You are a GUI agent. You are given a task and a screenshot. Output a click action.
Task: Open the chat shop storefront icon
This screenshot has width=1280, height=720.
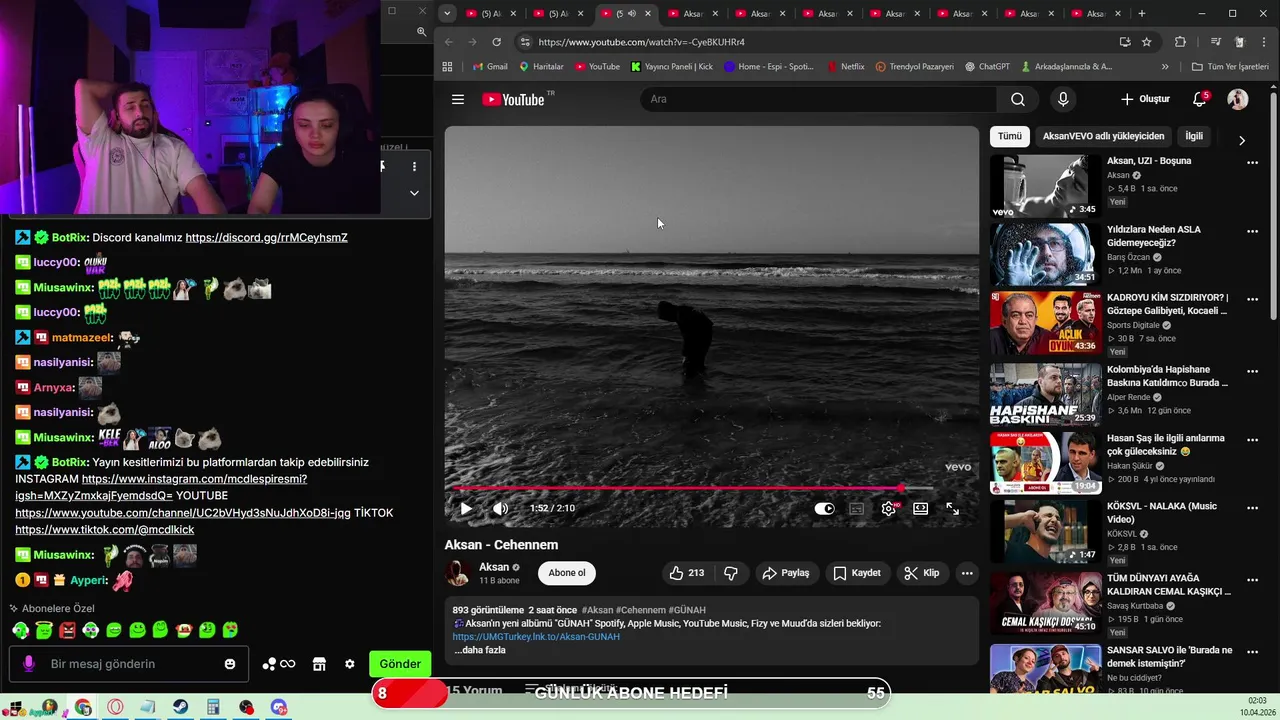pos(319,664)
